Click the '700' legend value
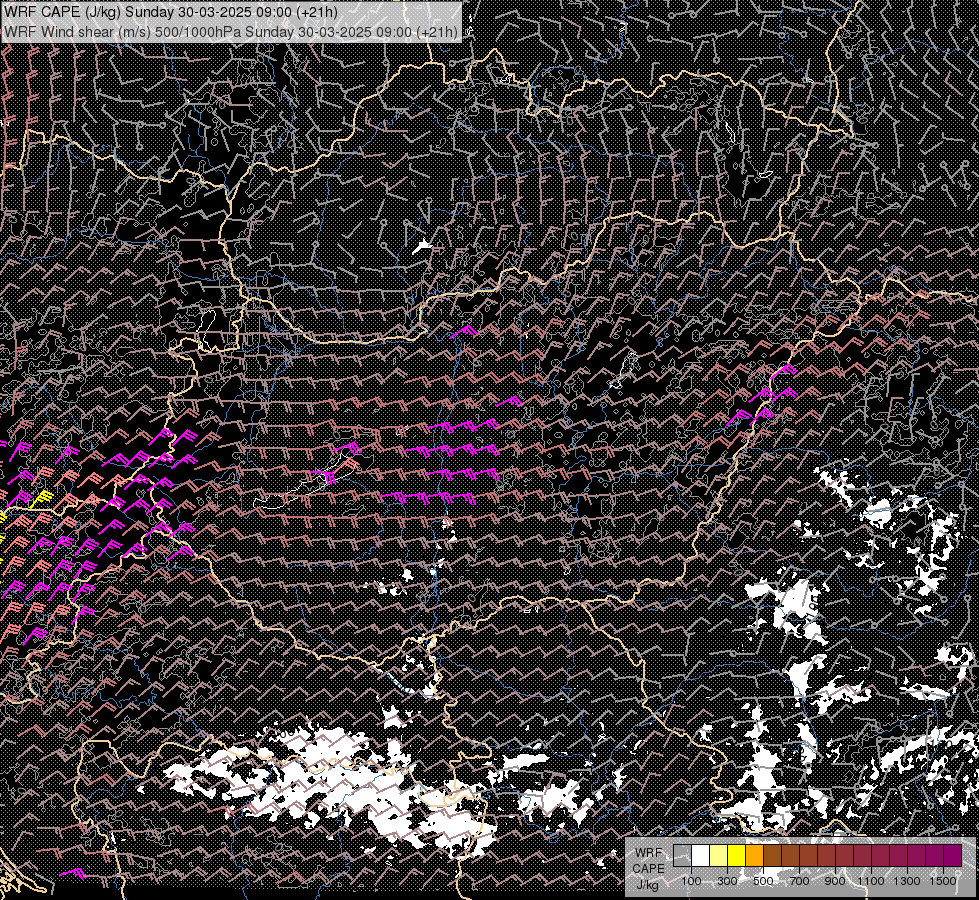 tap(799, 881)
